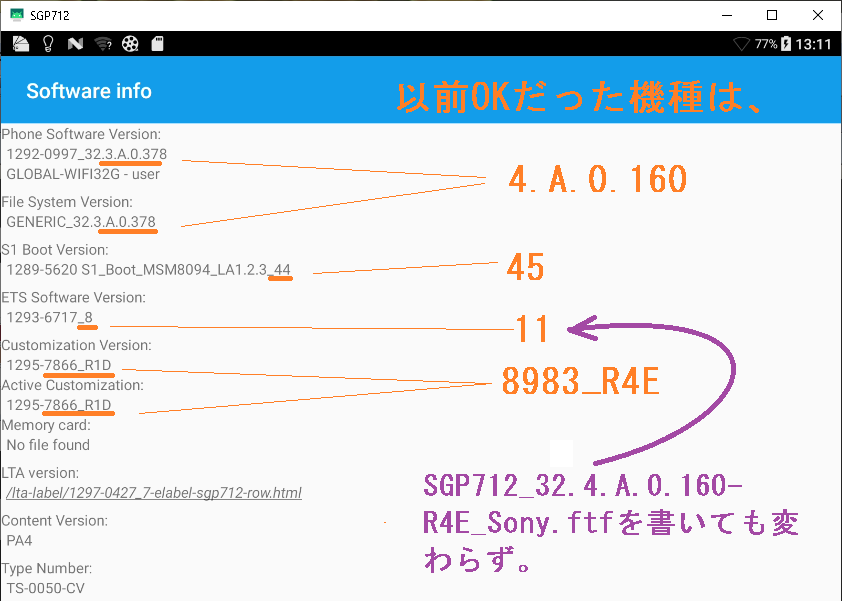842x601 pixels.
Task: Click the Customization Version label
Action: click(x=76, y=345)
